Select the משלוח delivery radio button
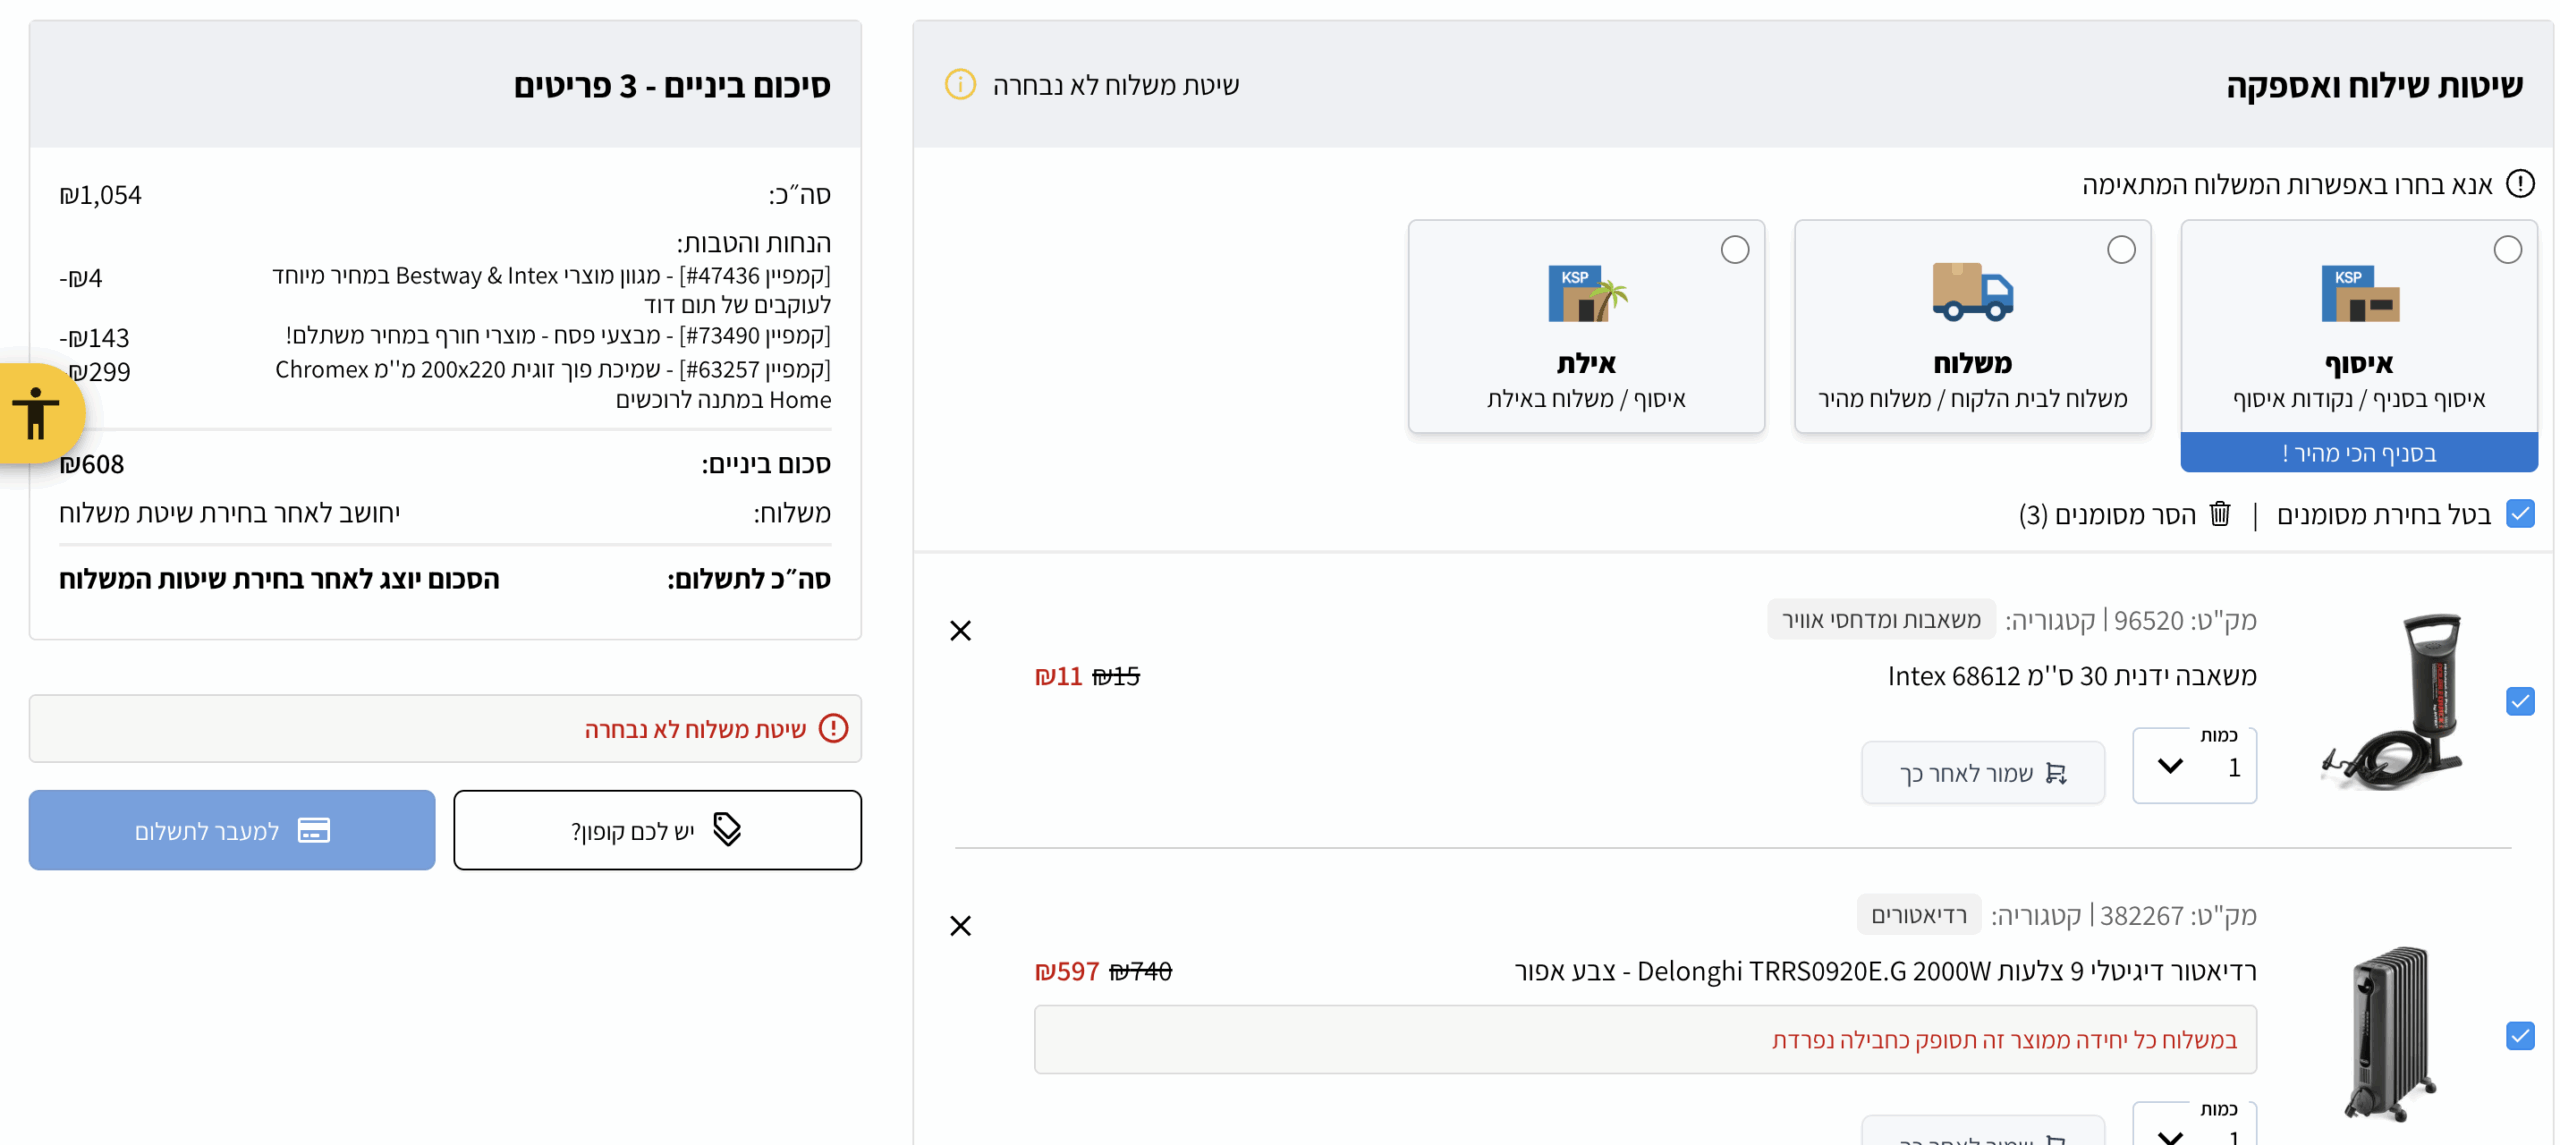This screenshot has height=1145, width=2560. tap(2120, 249)
